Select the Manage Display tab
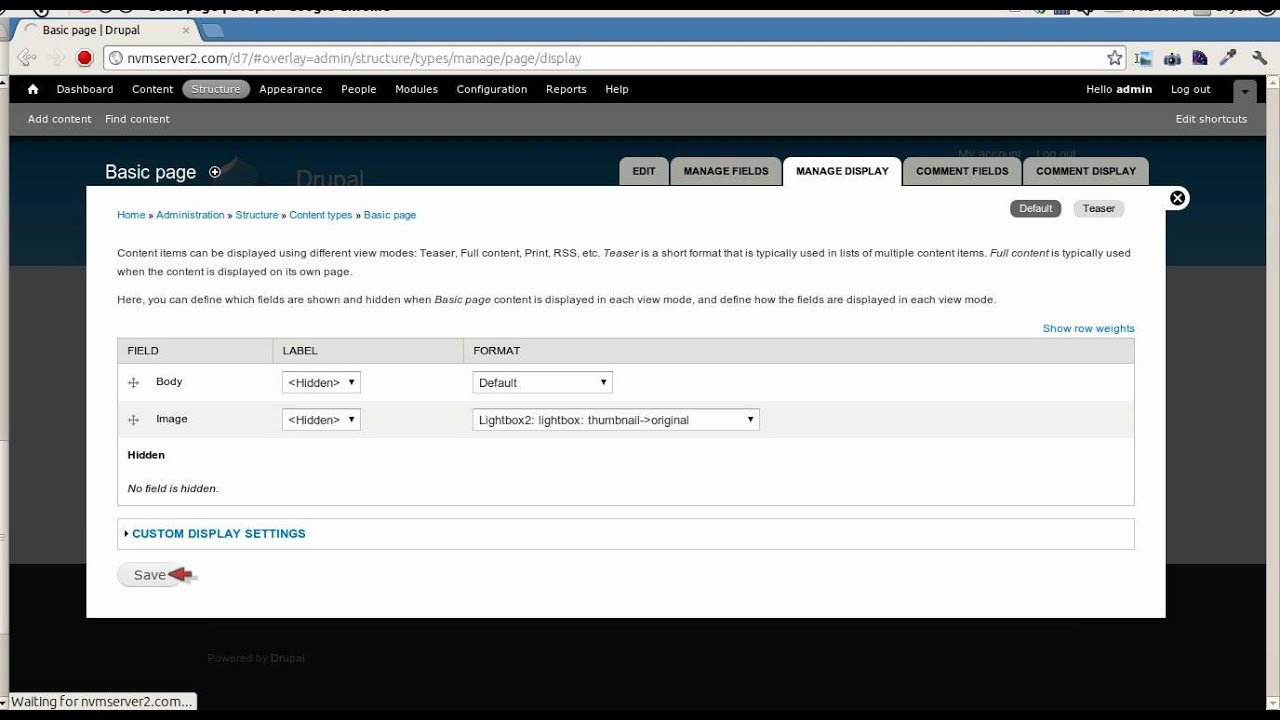 pos(842,171)
